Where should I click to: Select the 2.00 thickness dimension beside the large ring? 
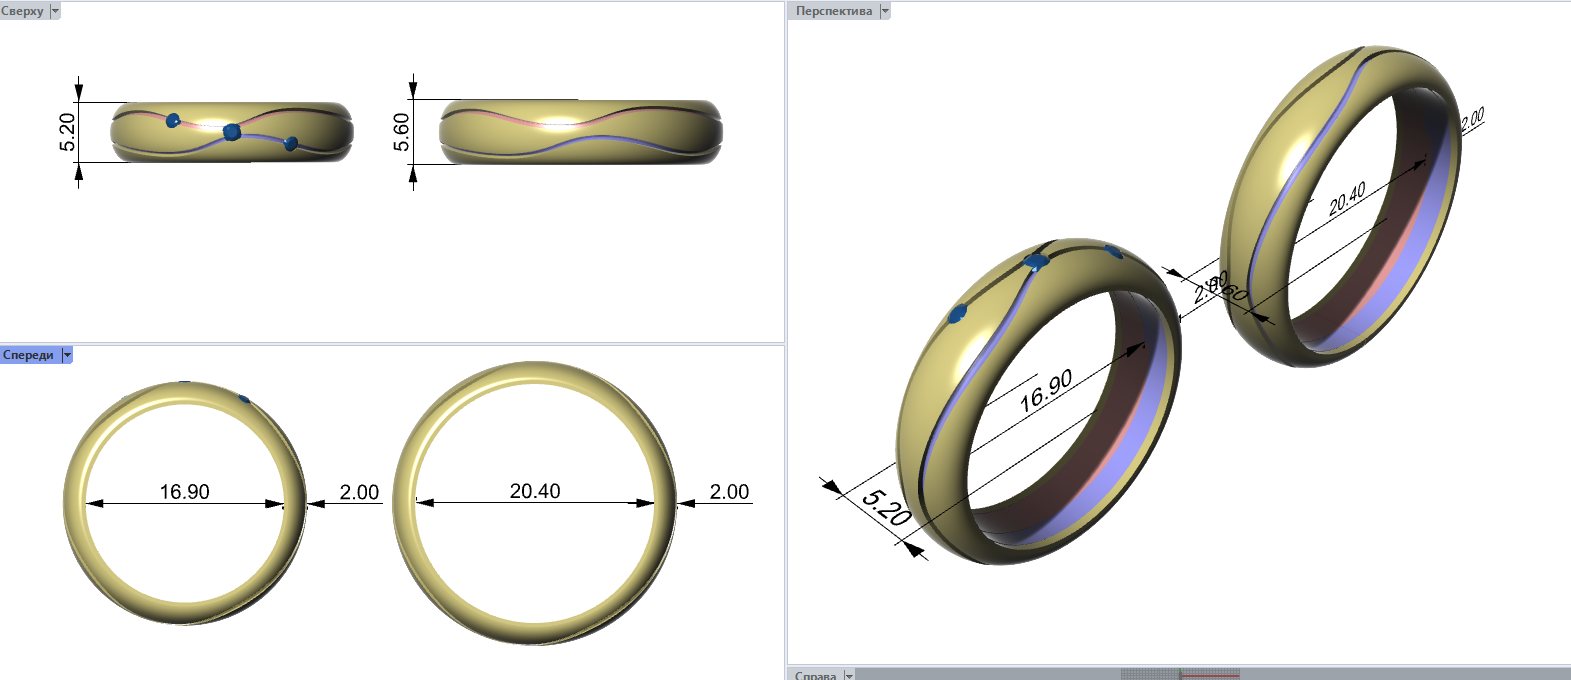pyautogui.click(x=729, y=492)
